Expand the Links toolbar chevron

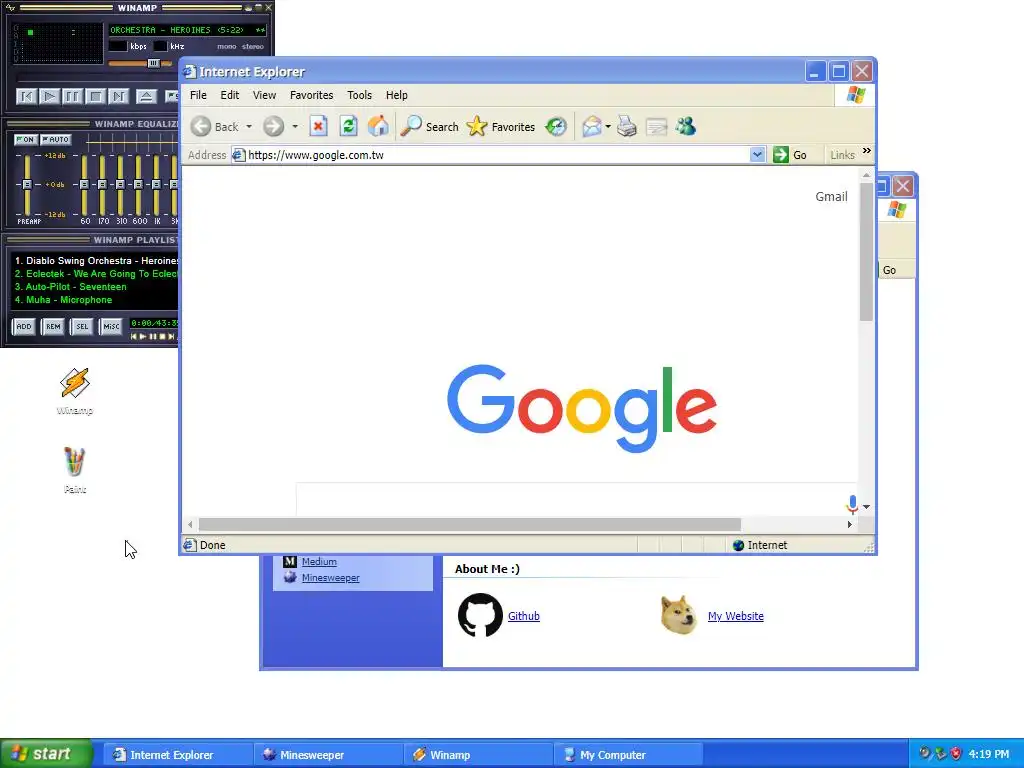[x=867, y=151]
